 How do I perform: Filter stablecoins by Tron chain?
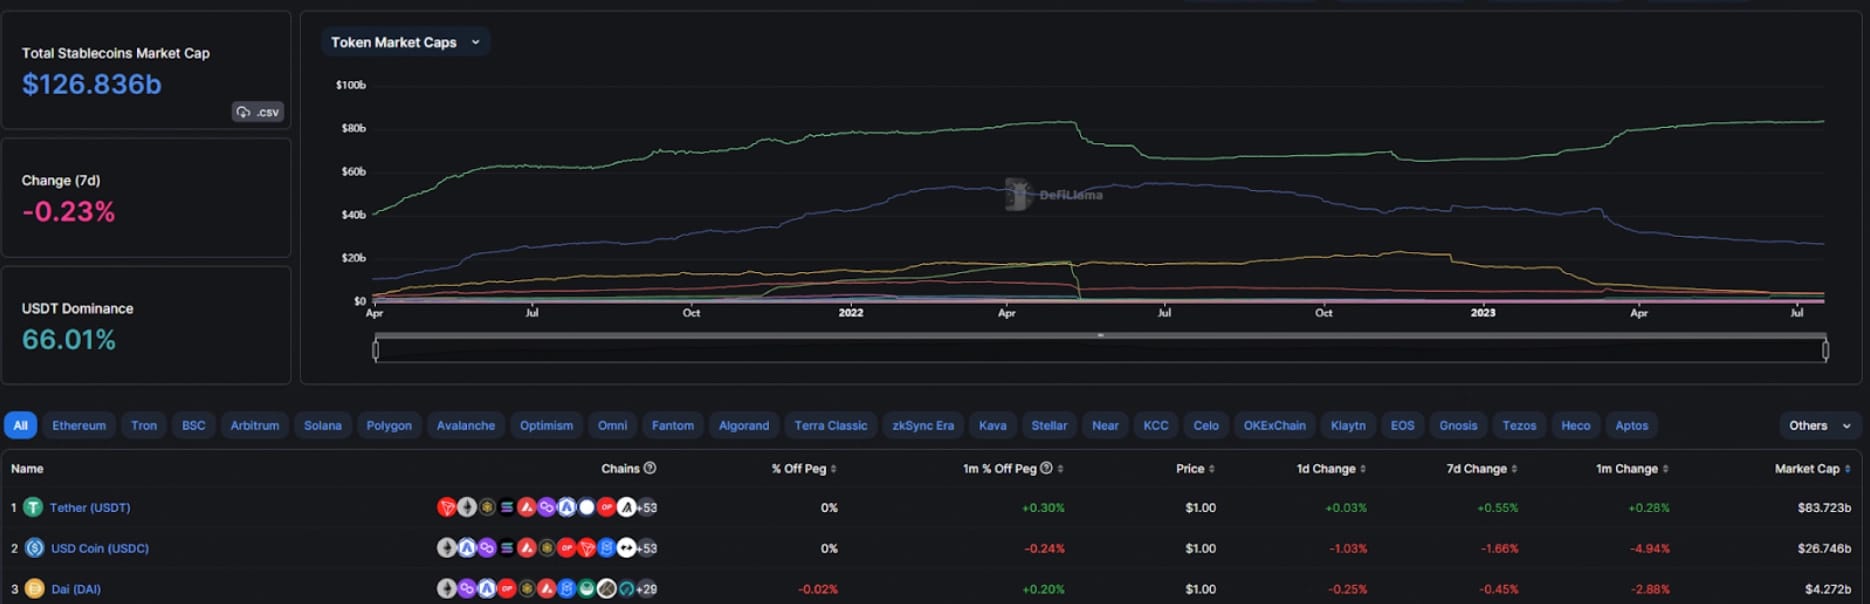pyautogui.click(x=144, y=425)
